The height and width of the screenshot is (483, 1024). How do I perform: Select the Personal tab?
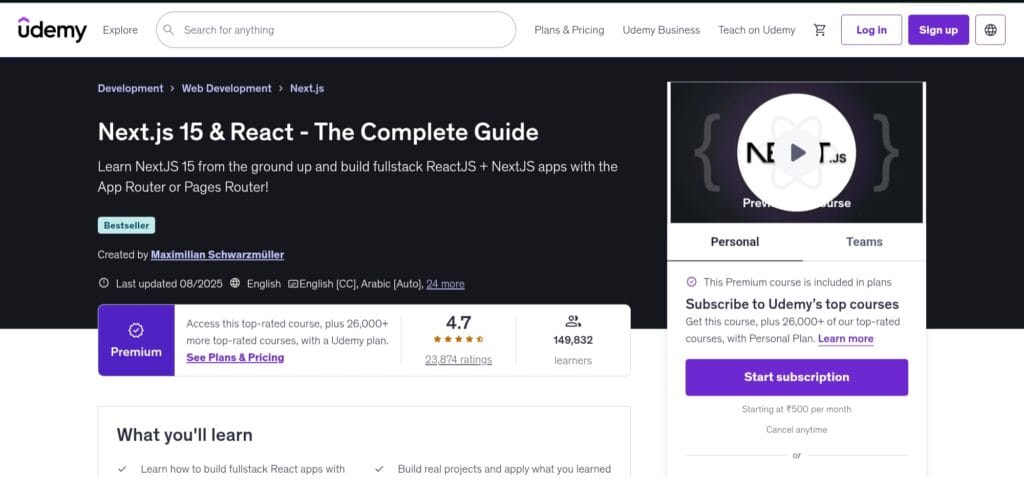[735, 242]
